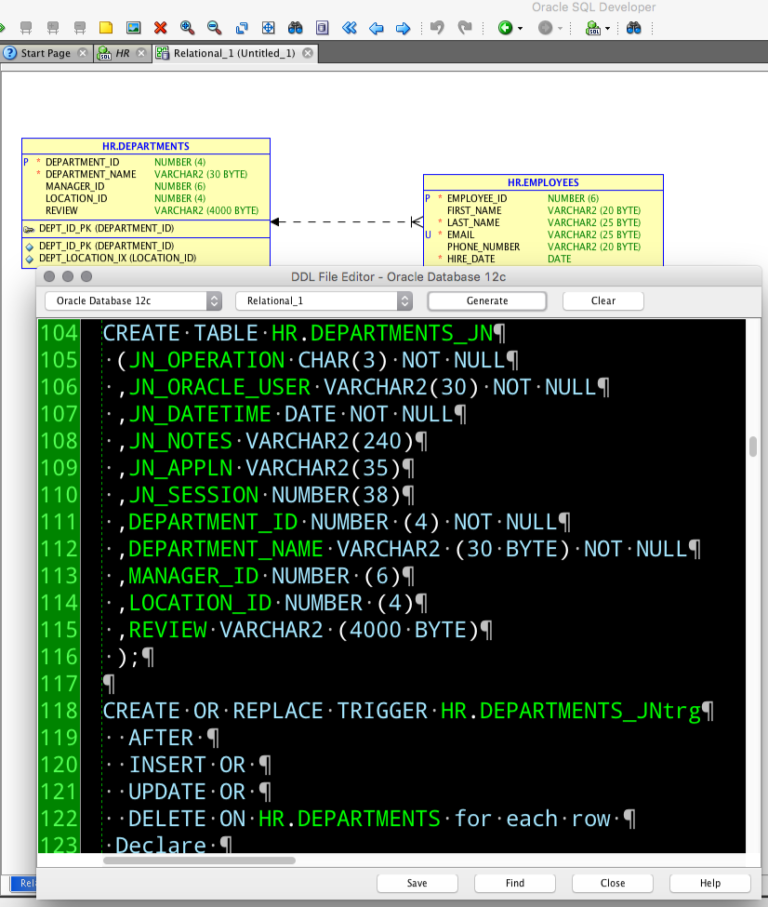Click DEPARTMENT_NAME on code line 112
768x907 pixels.
coord(226,549)
